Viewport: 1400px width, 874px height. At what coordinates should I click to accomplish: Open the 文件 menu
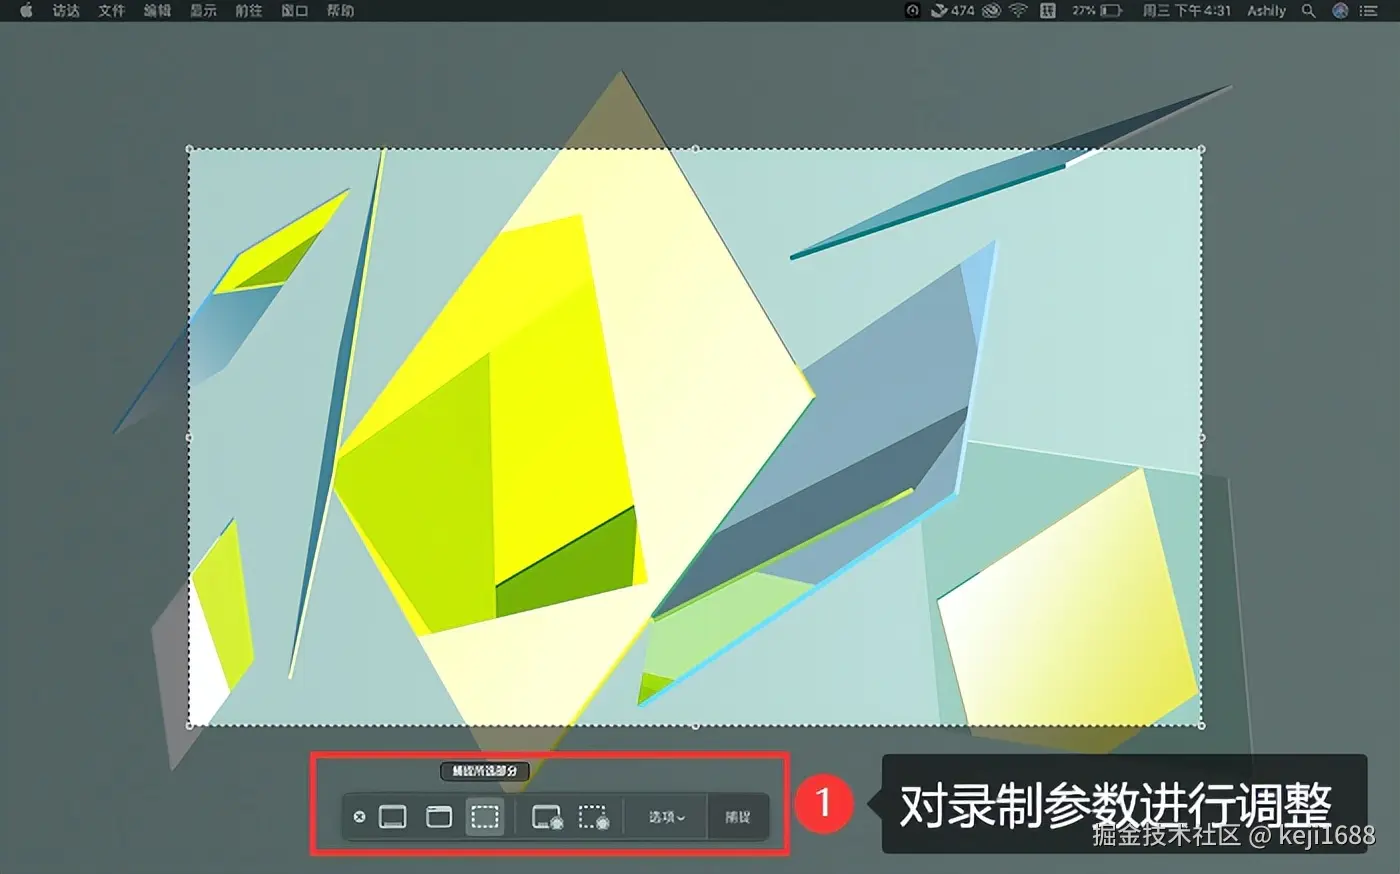coord(112,10)
